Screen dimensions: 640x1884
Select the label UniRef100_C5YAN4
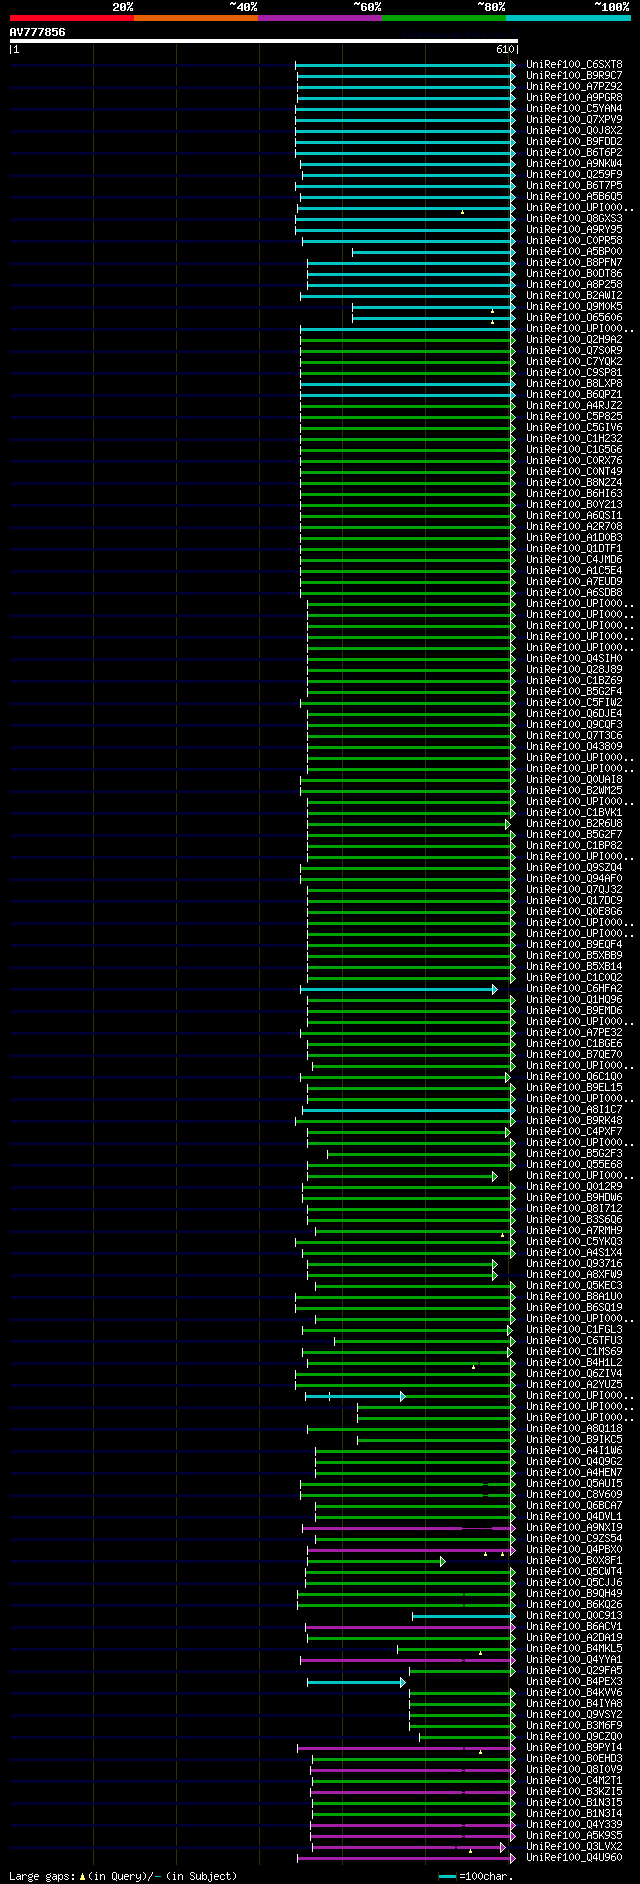pos(574,108)
